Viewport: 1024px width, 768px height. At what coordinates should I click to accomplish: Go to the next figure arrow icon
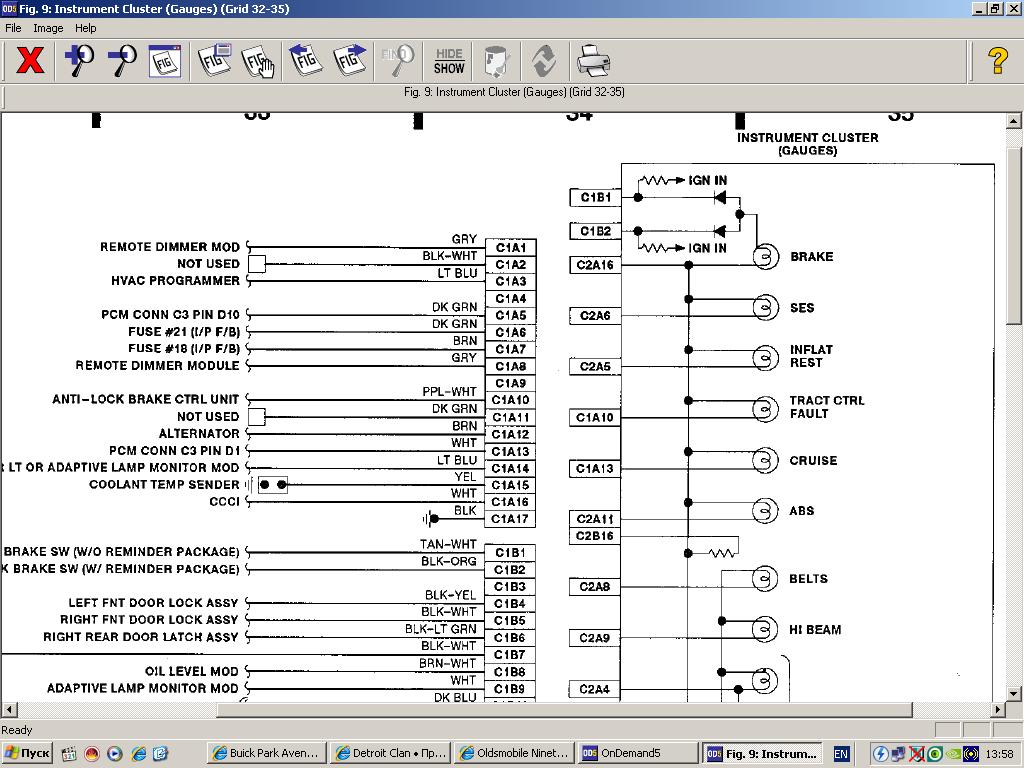click(x=349, y=61)
